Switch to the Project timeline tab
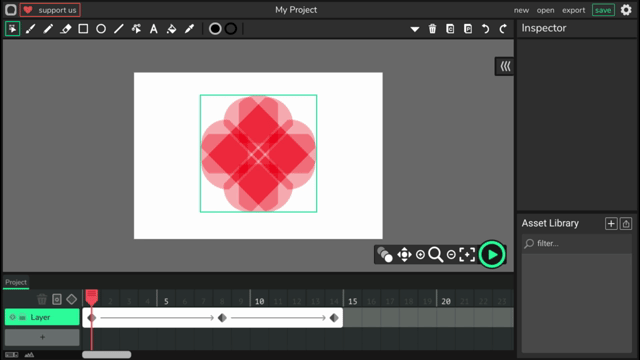 coord(16,282)
